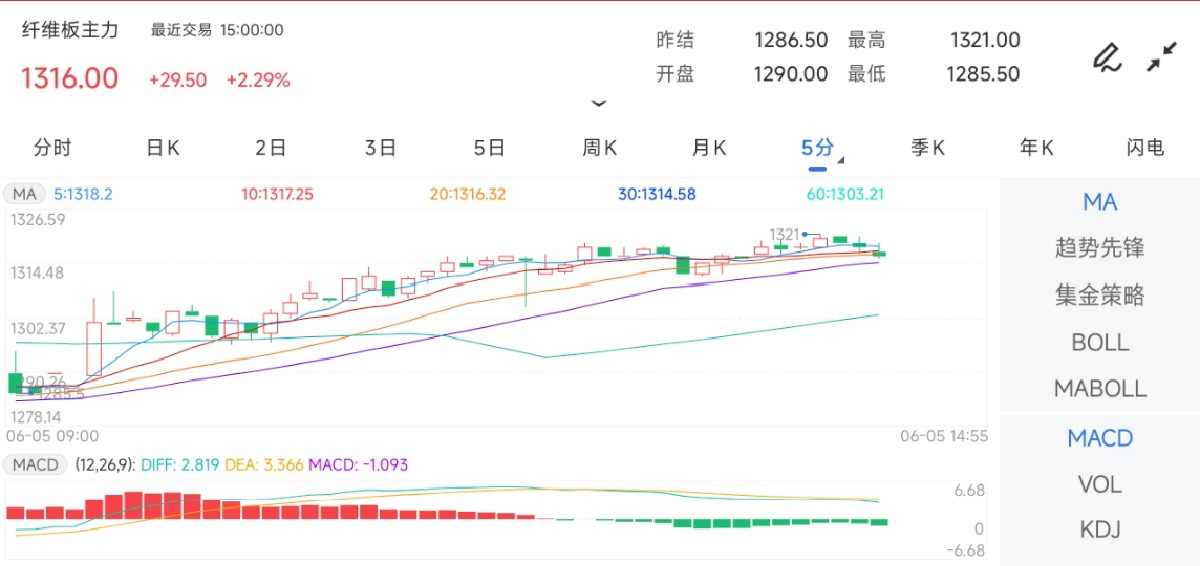
Task: Open the drawing pen tool icon
Action: (x=1106, y=57)
